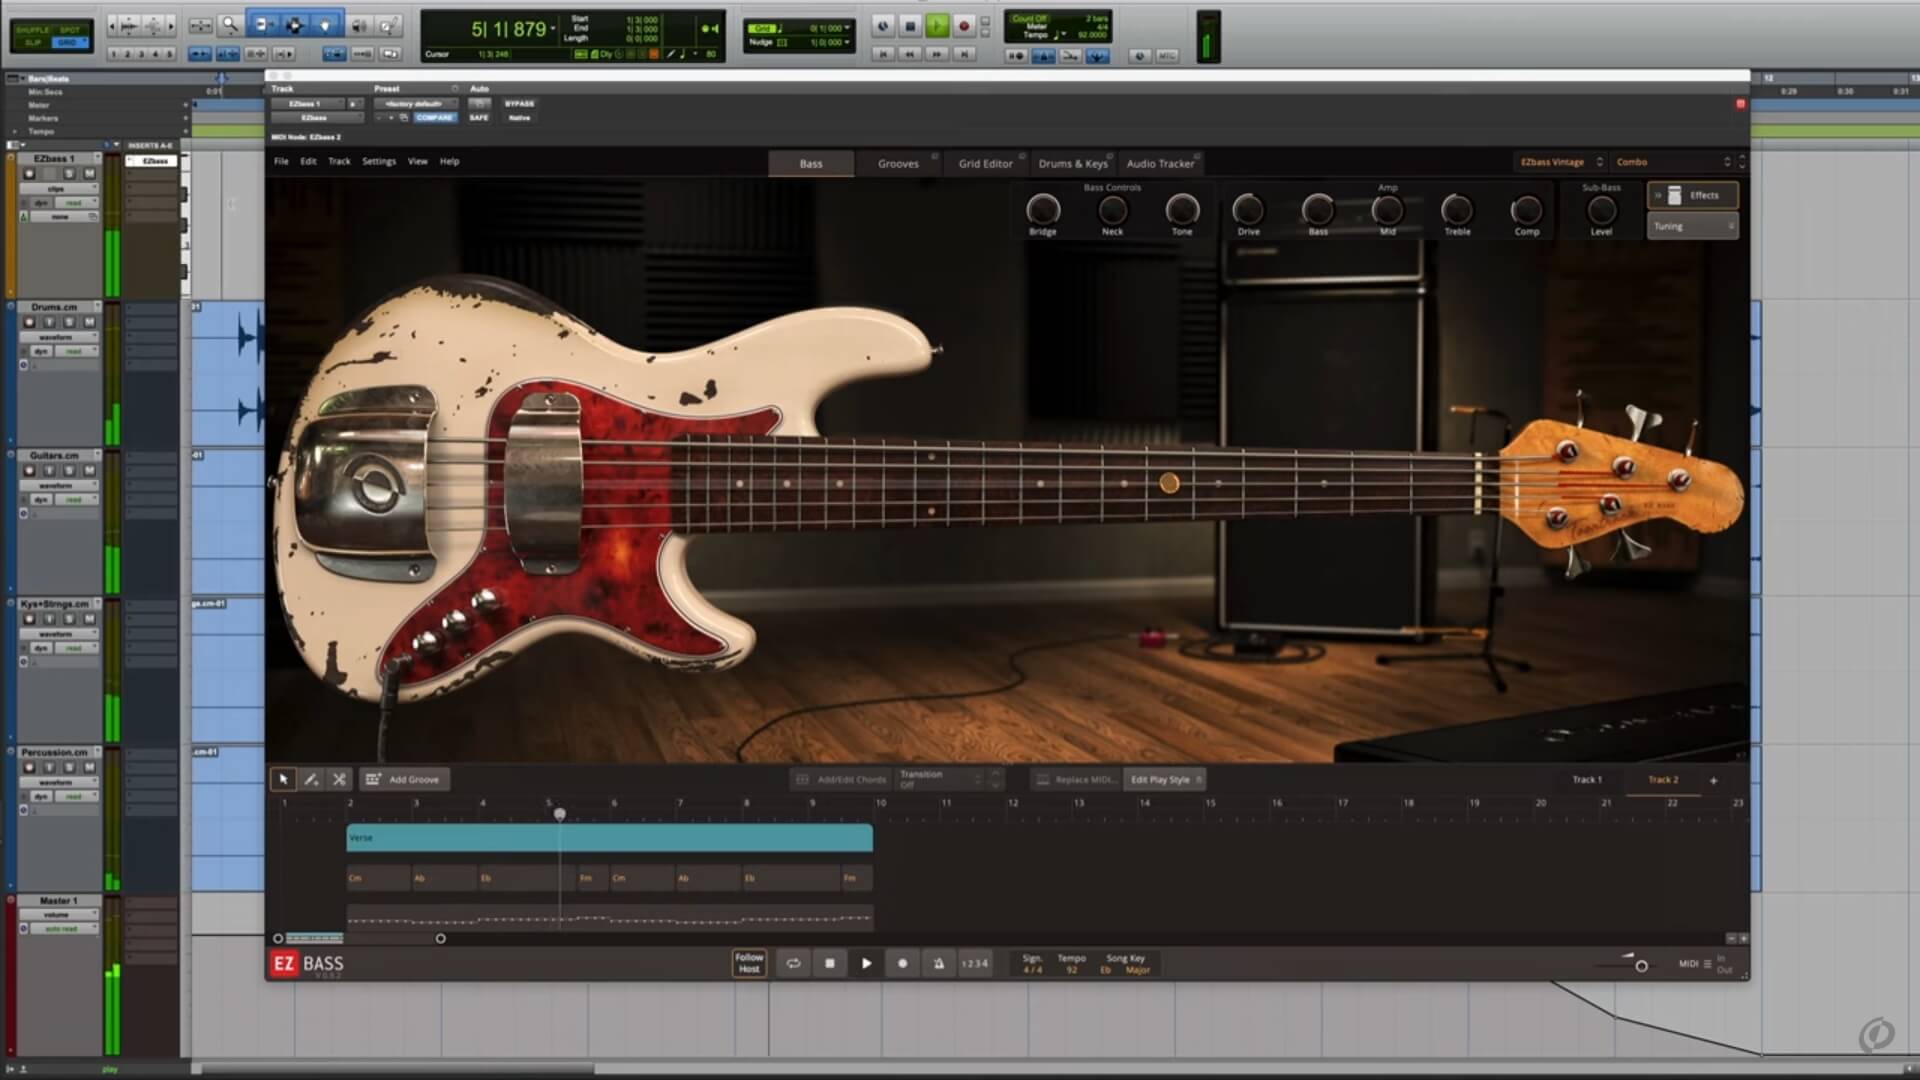Add a new track with plus icon

1713,780
